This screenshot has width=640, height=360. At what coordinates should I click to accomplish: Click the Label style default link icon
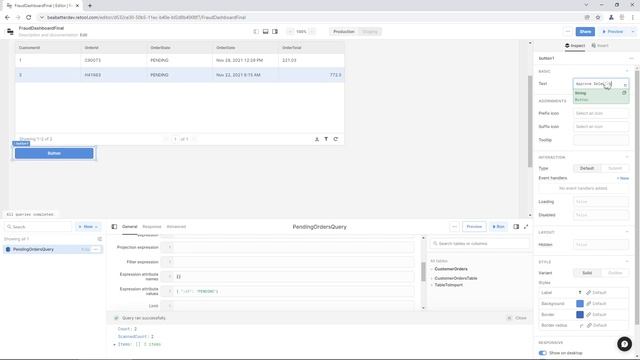(589, 293)
